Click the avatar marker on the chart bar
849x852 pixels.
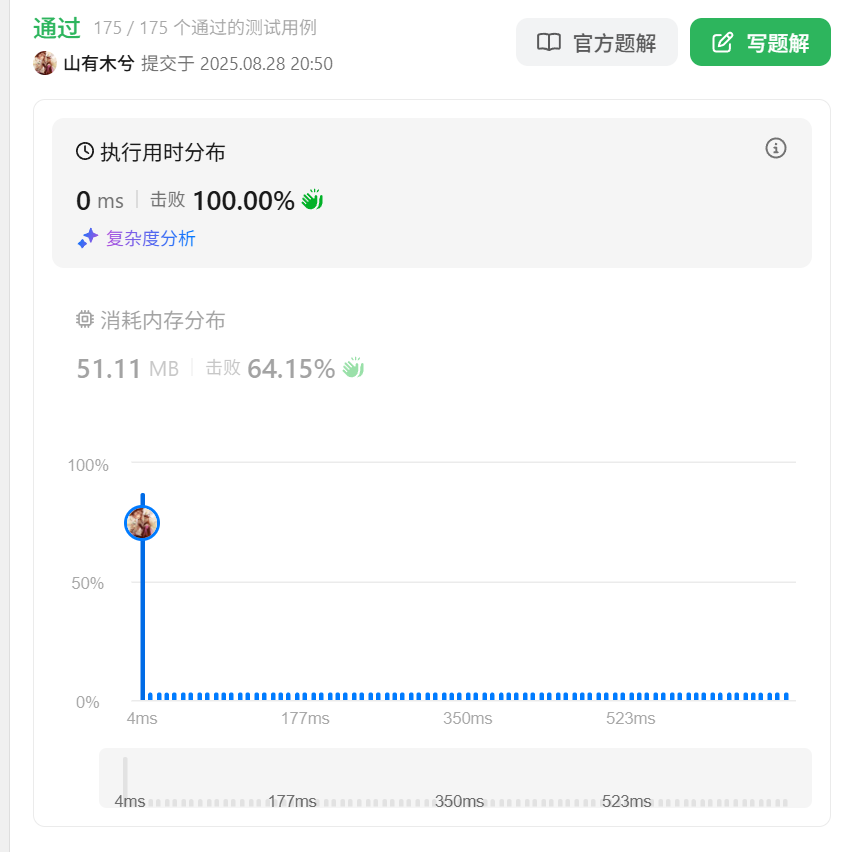142,523
